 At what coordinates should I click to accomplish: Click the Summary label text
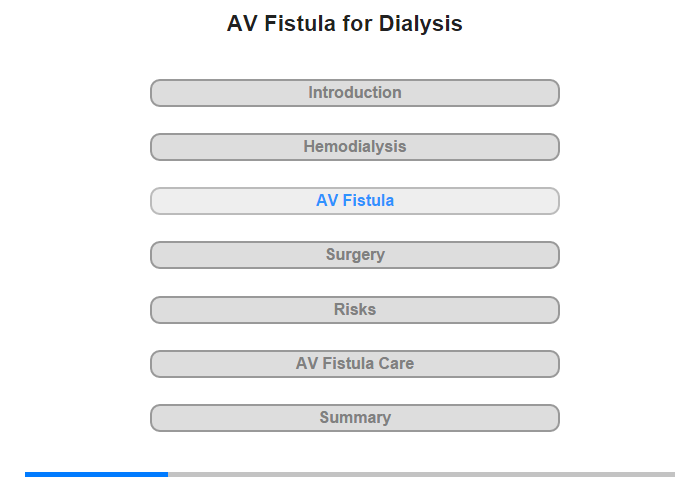click(355, 417)
